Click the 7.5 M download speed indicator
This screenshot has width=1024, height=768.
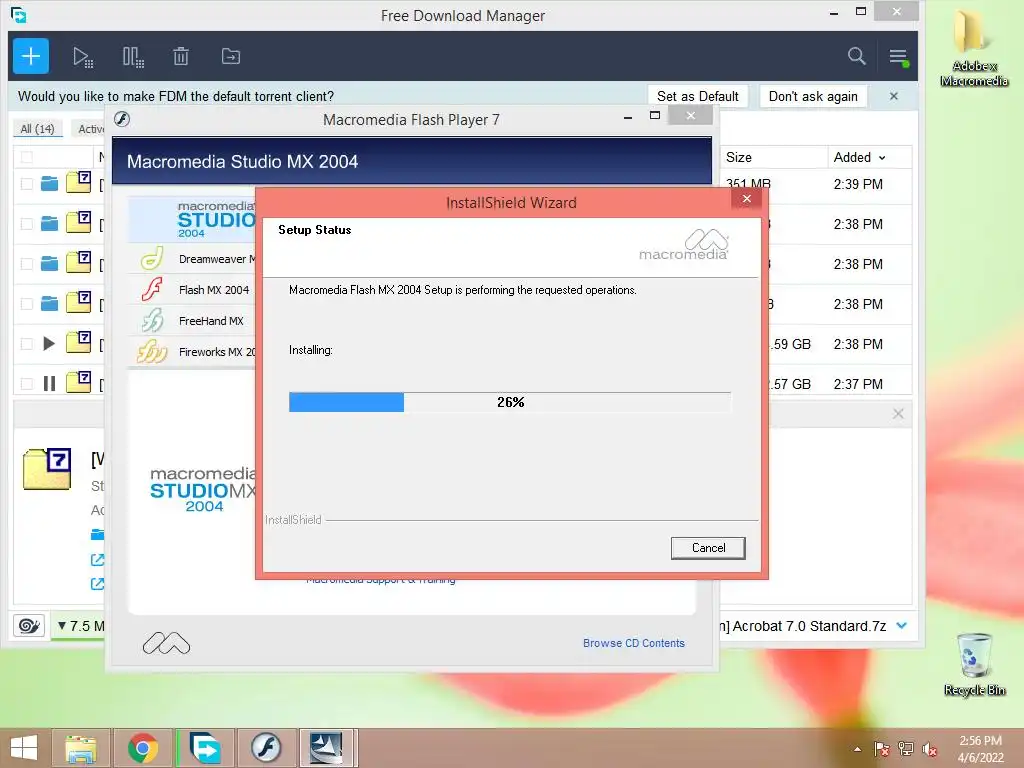80,626
